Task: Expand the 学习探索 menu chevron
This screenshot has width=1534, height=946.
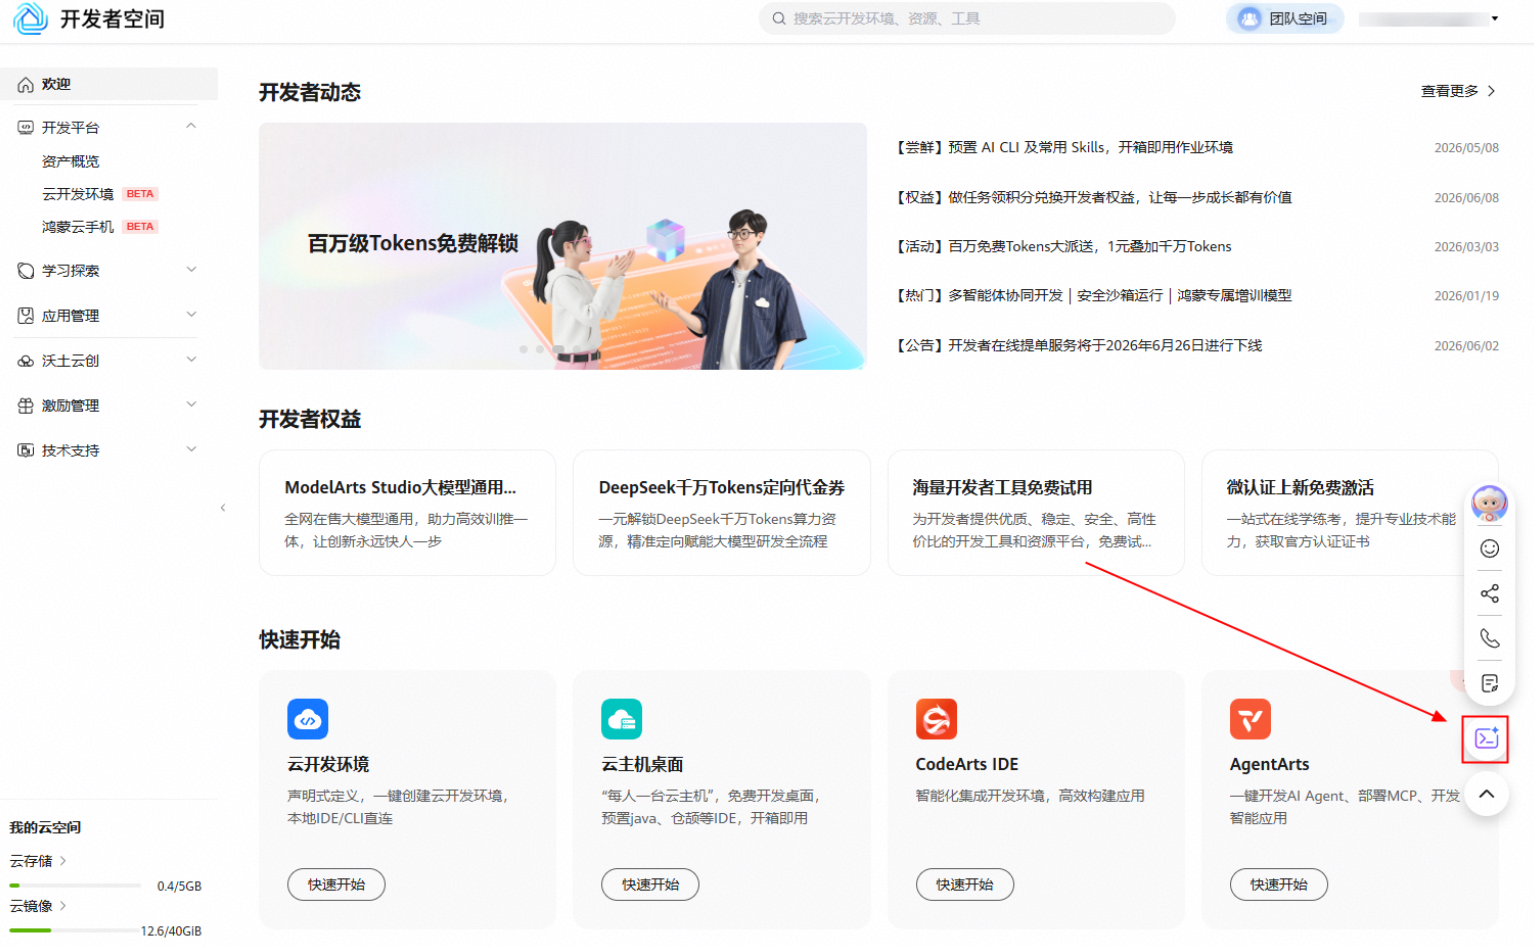Action: tap(191, 270)
